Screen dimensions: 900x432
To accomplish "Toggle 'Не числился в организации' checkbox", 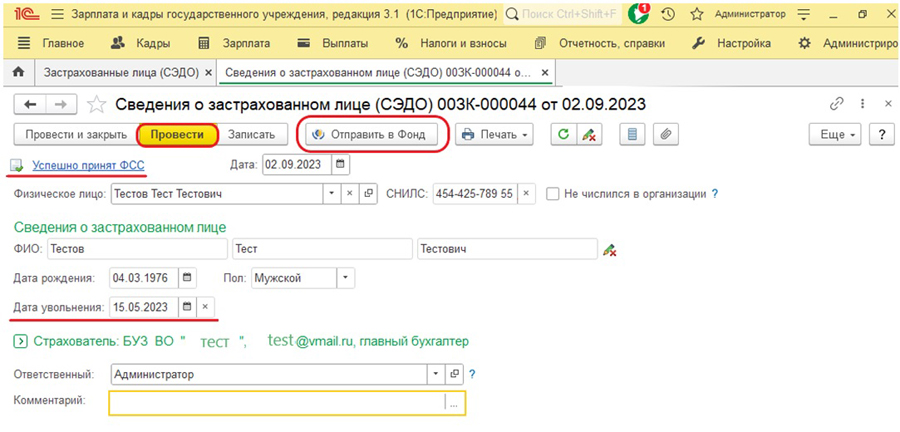I will pyautogui.click(x=553, y=194).
